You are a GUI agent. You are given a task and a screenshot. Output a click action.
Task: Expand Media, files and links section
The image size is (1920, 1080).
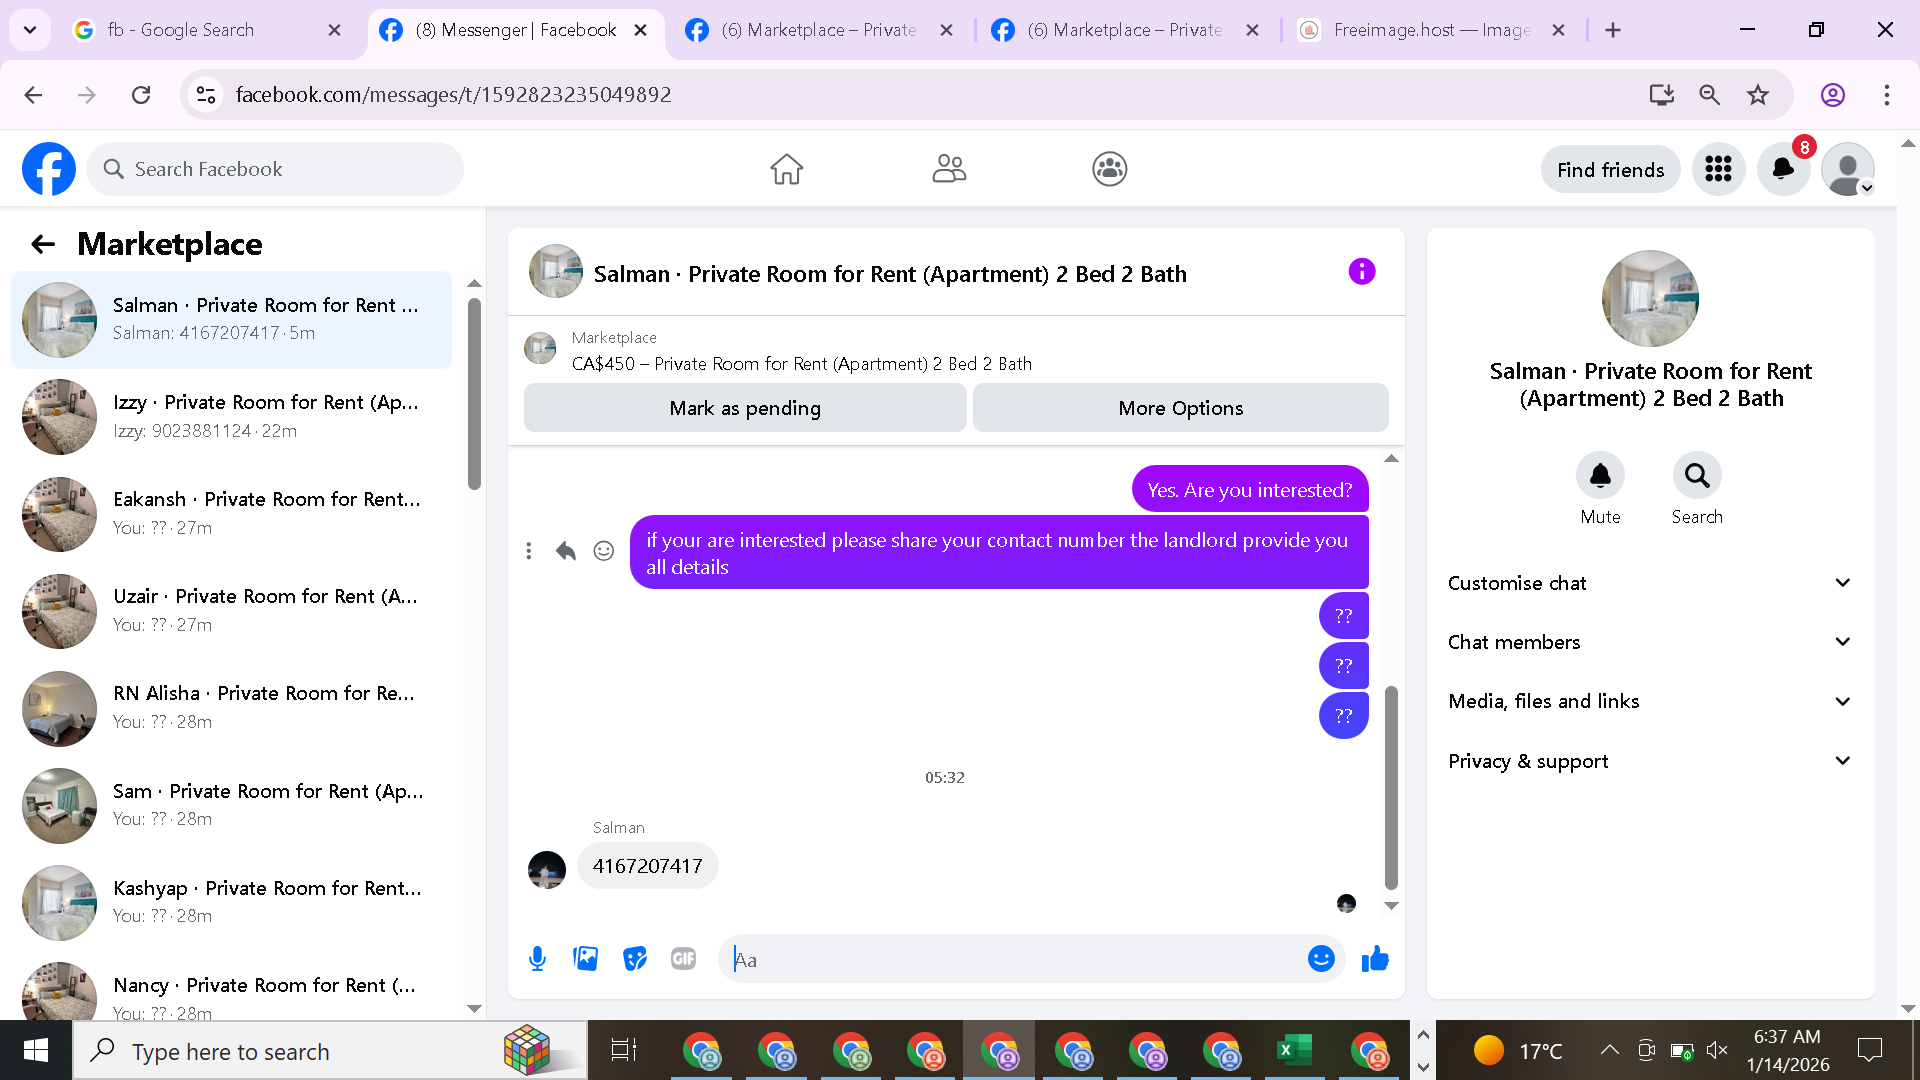[x=1650, y=701]
